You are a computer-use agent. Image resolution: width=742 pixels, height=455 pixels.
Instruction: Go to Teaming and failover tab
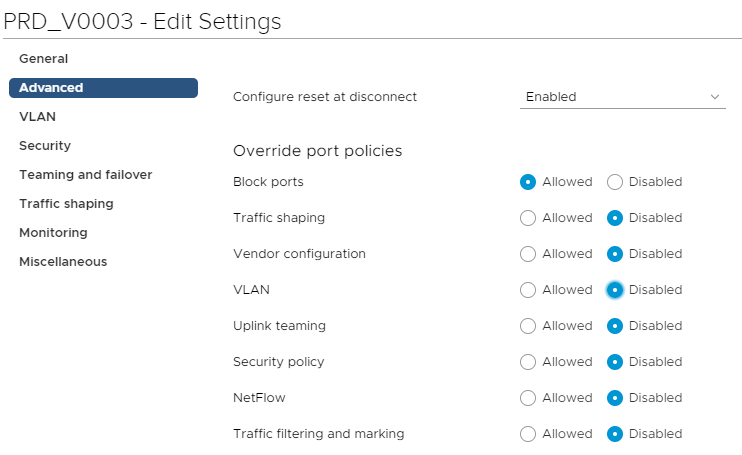(x=85, y=175)
